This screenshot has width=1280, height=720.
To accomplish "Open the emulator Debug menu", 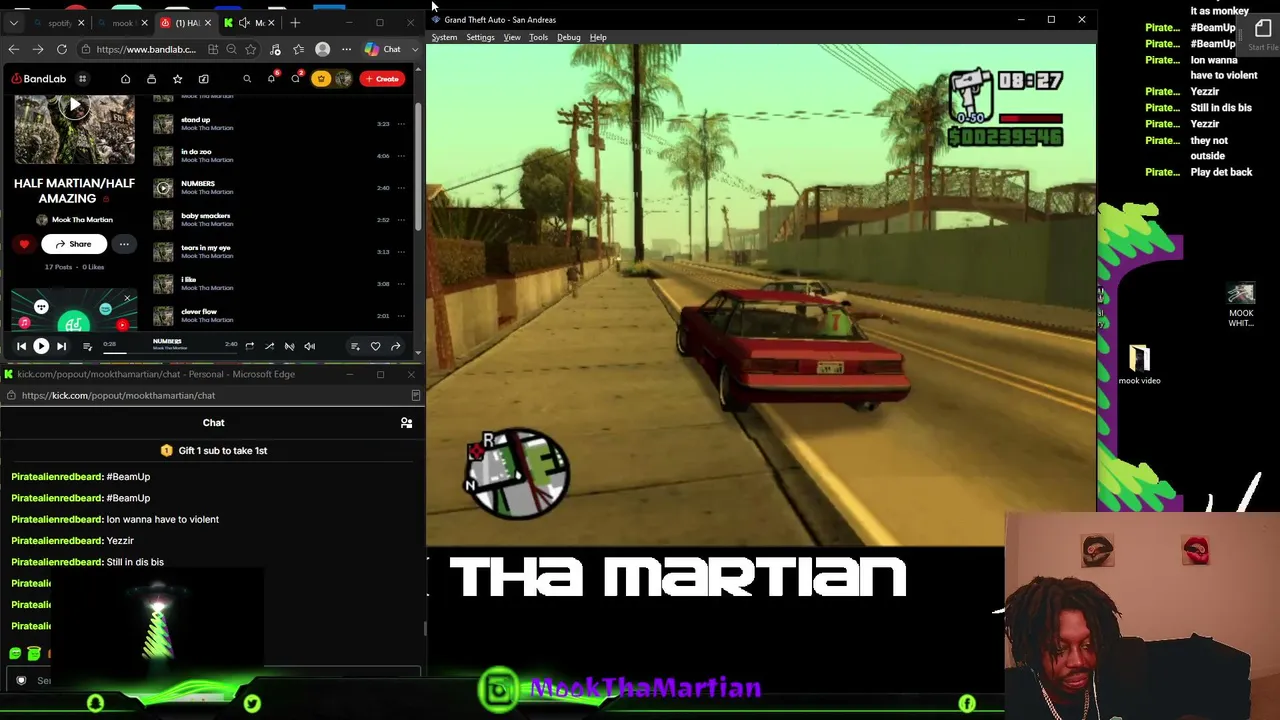I will pos(568,37).
